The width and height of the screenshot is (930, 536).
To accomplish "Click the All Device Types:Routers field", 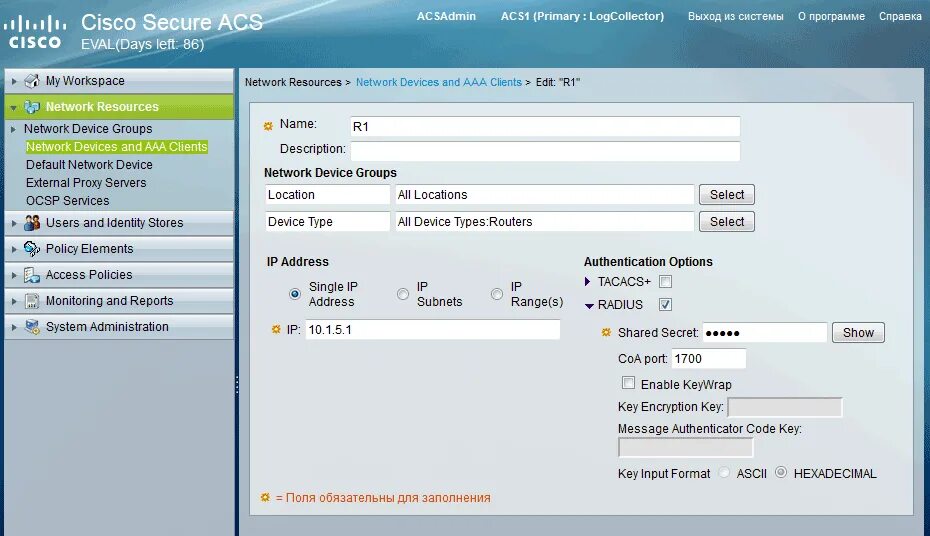I will pyautogui.click(x=544, y=222).
